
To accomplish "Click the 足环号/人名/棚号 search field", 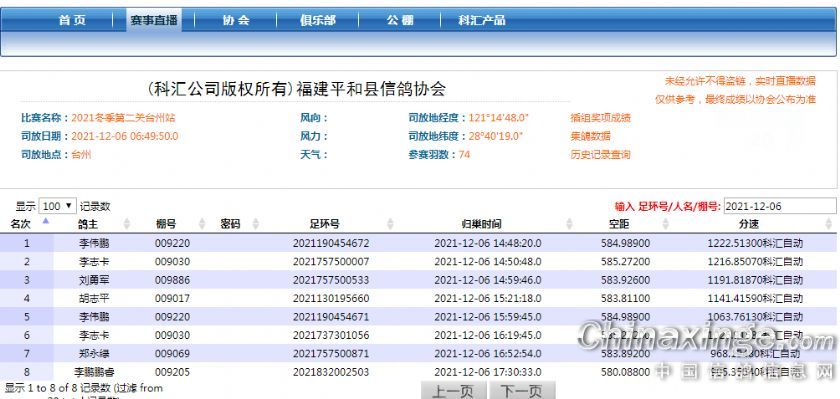I will pyautogui.click(x=779, y=206).
